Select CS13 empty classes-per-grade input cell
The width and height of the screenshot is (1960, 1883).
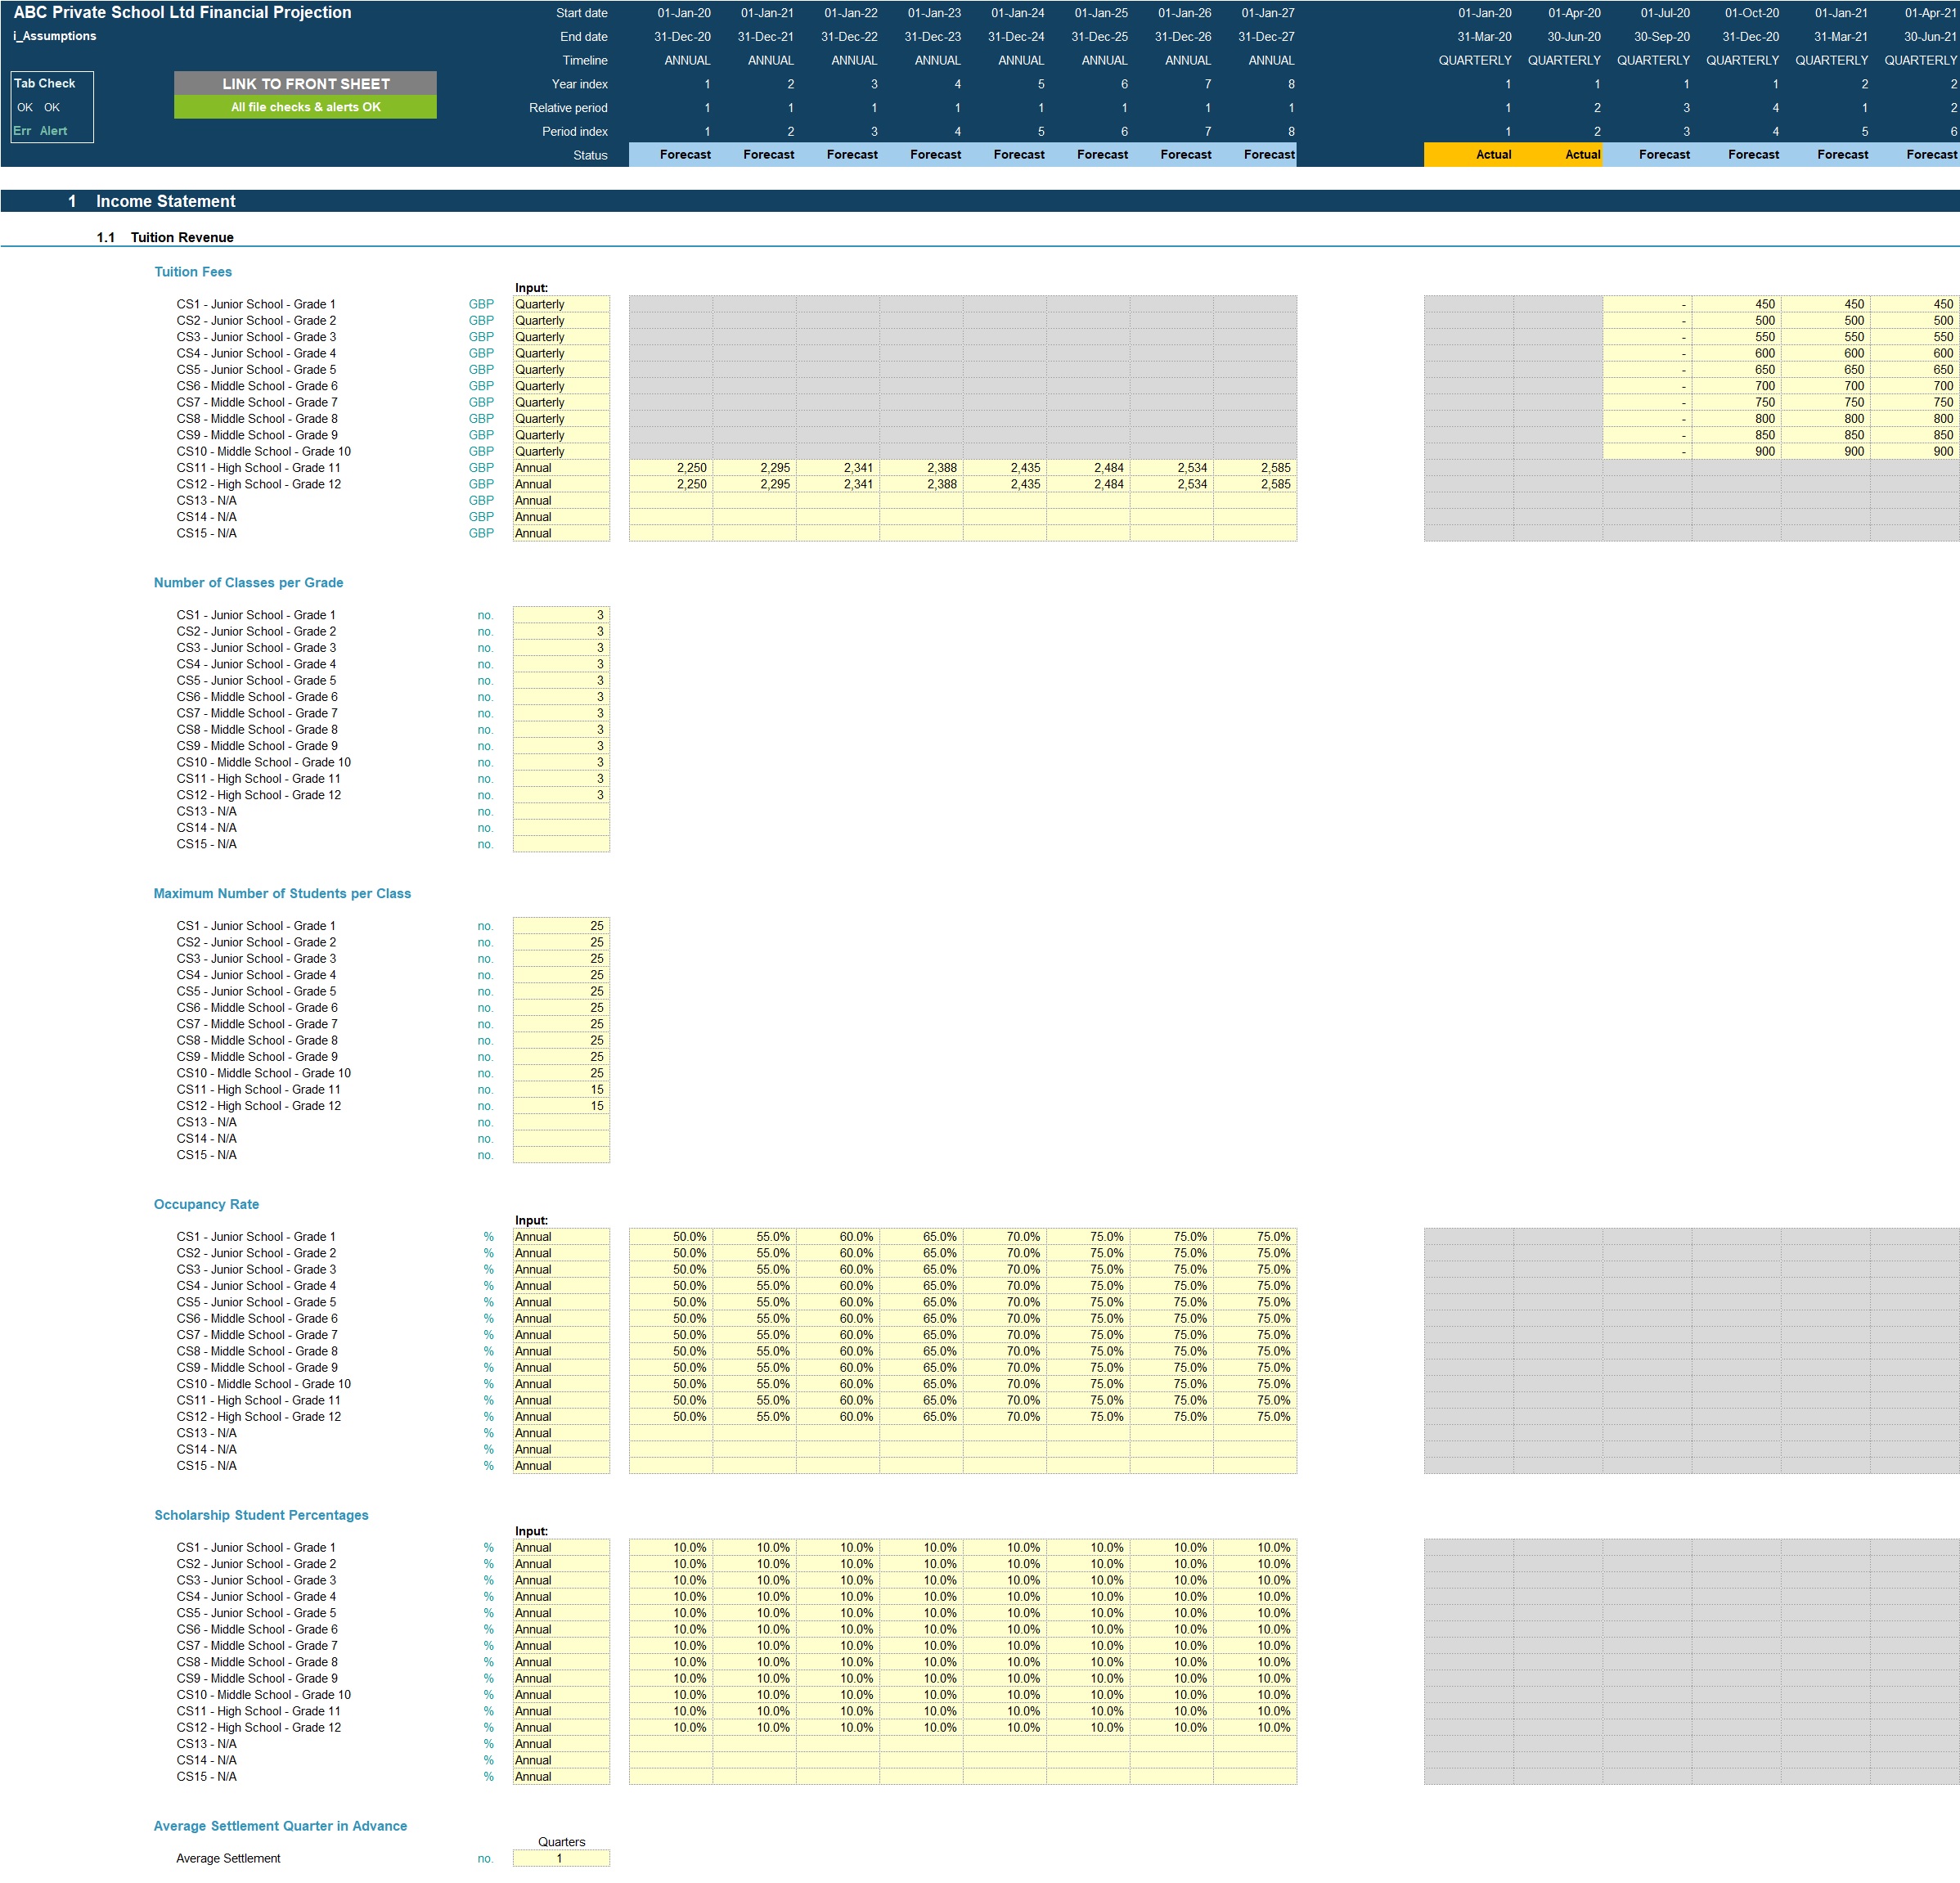pos(561,812)
